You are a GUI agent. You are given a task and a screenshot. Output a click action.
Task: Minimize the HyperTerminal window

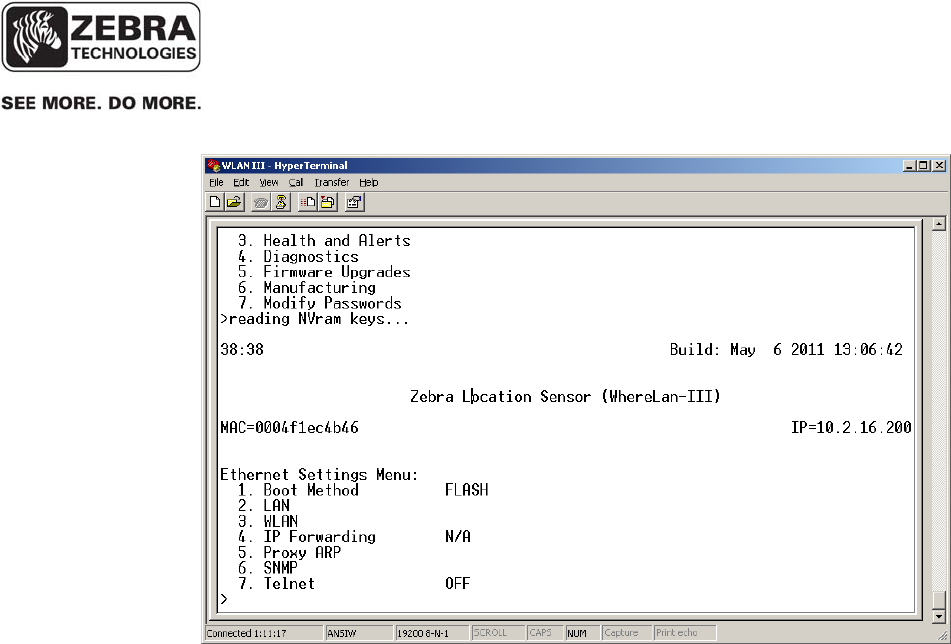[x=909, y=166]
